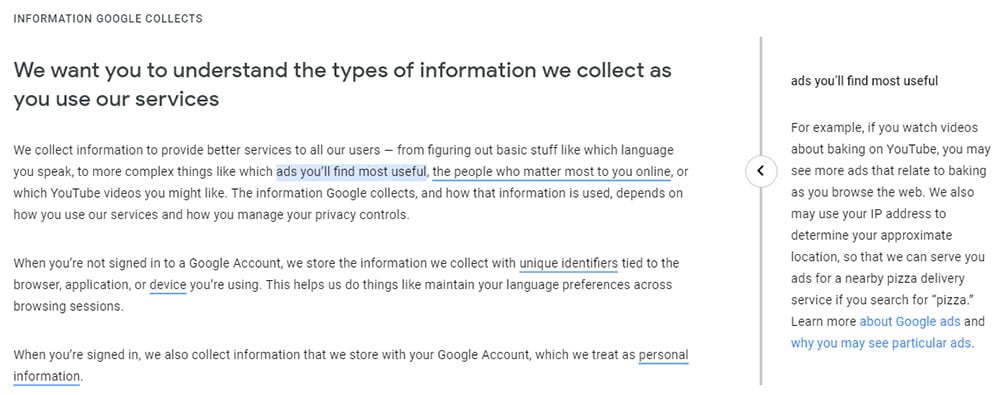Click the vertical divider beside the side panel
Viewport: 1000px width, 395px height.
pyautogui.click(x=760, y=211)
